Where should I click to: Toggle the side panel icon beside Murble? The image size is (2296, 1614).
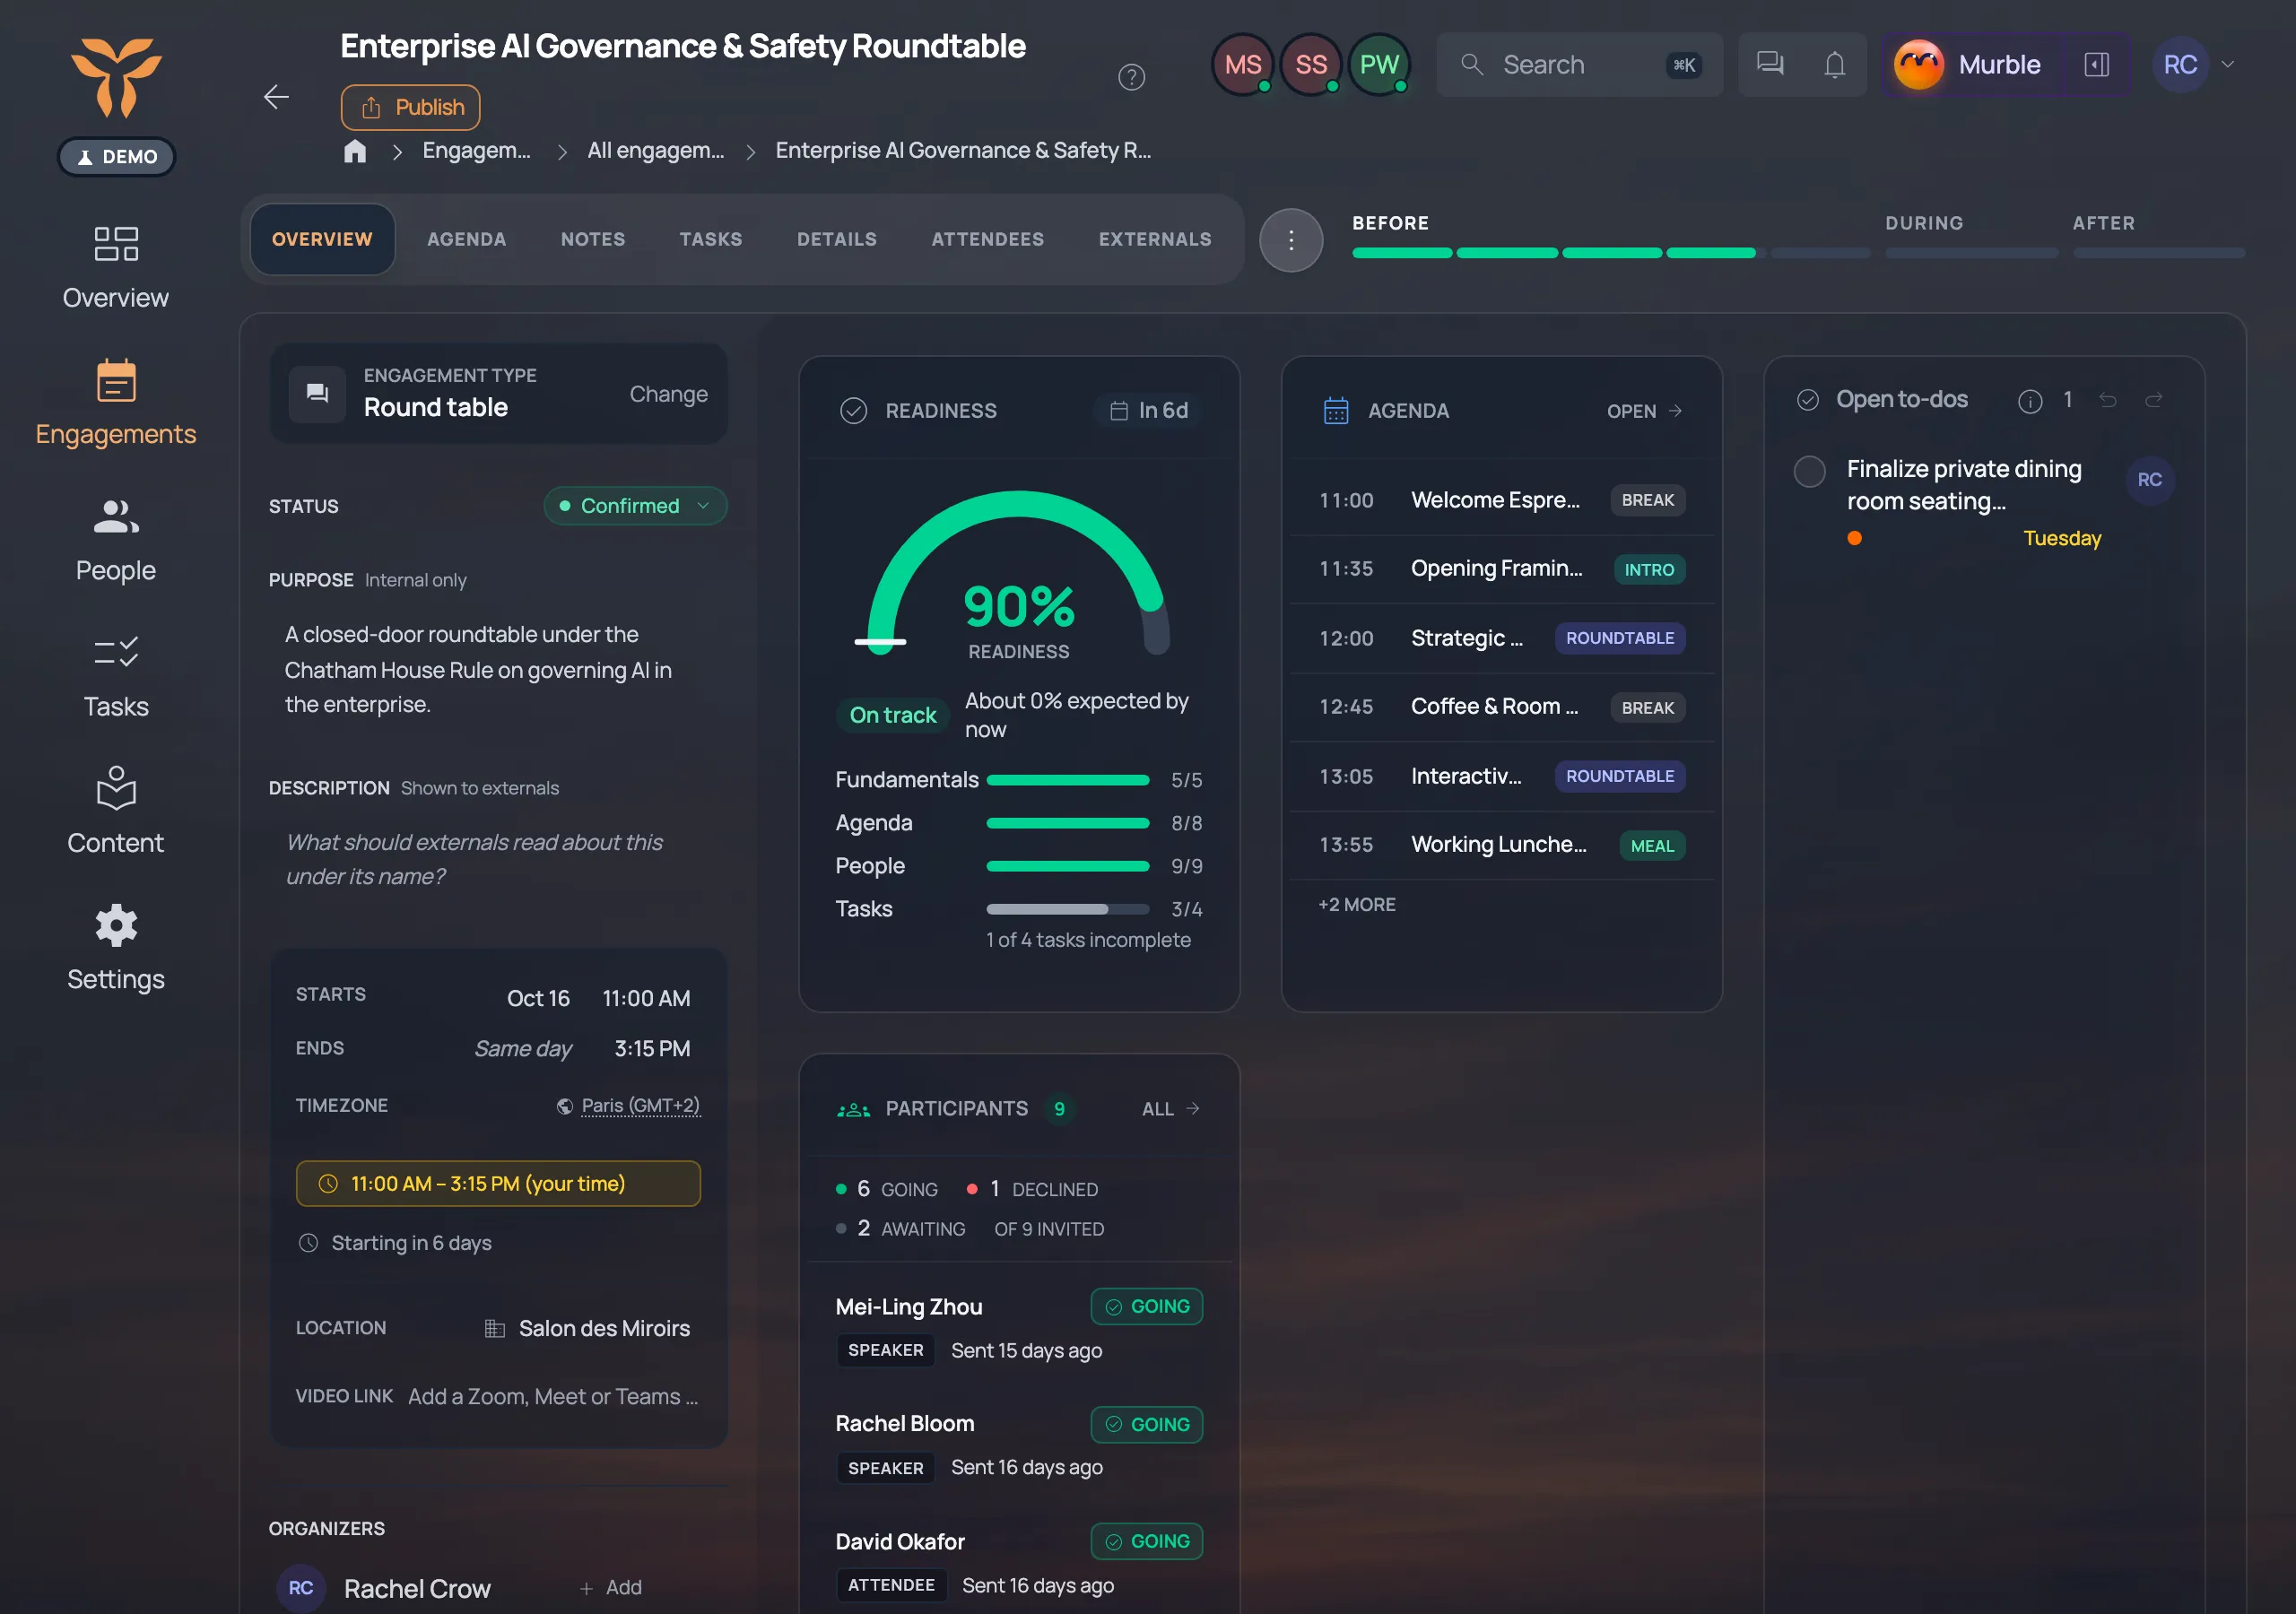[x=2096, y=64]
